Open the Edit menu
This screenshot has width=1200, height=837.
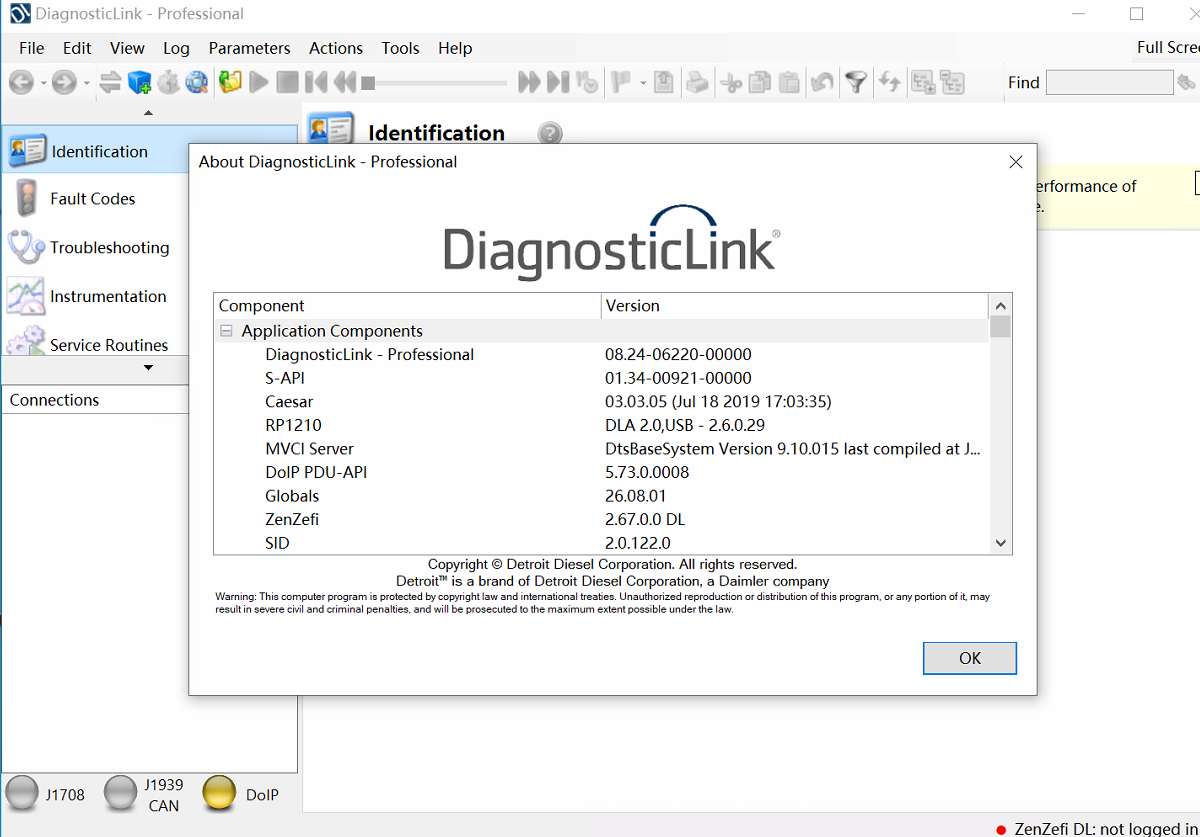coord(77,48)
